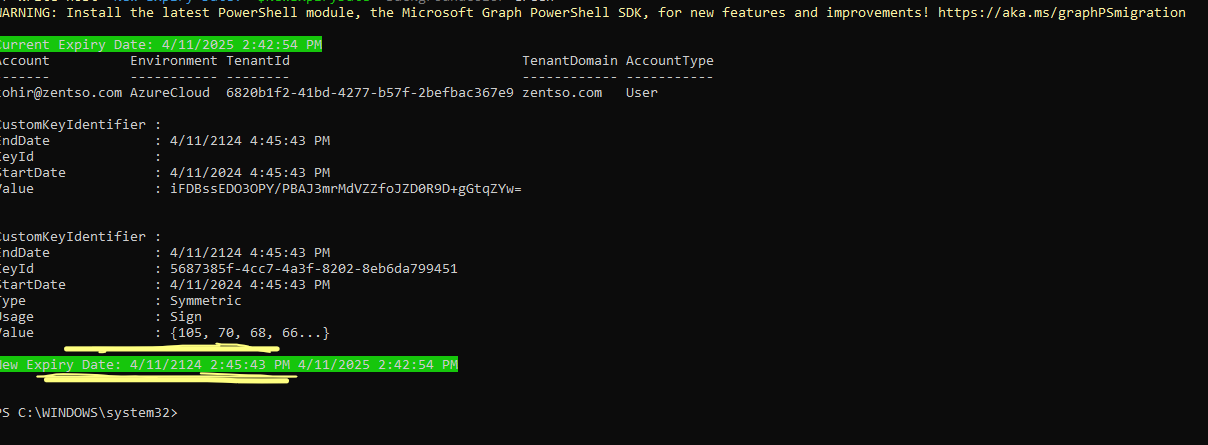Click the Symmetric type value
Screen dimensions: 1208x445
206,300
